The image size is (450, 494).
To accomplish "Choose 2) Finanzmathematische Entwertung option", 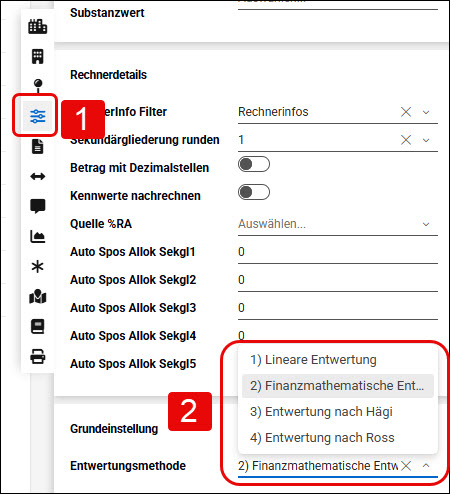I will tap(338, 386).
